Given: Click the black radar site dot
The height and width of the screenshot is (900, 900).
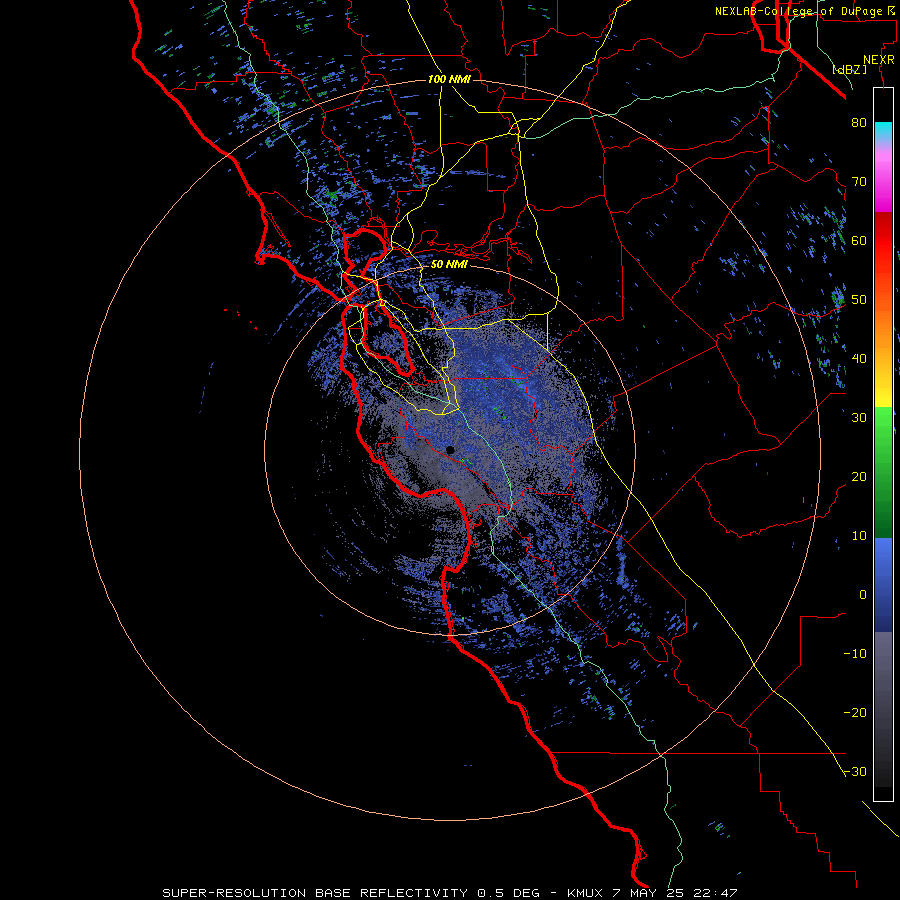Looking at the screenshot, I should (x=450, y=450).
